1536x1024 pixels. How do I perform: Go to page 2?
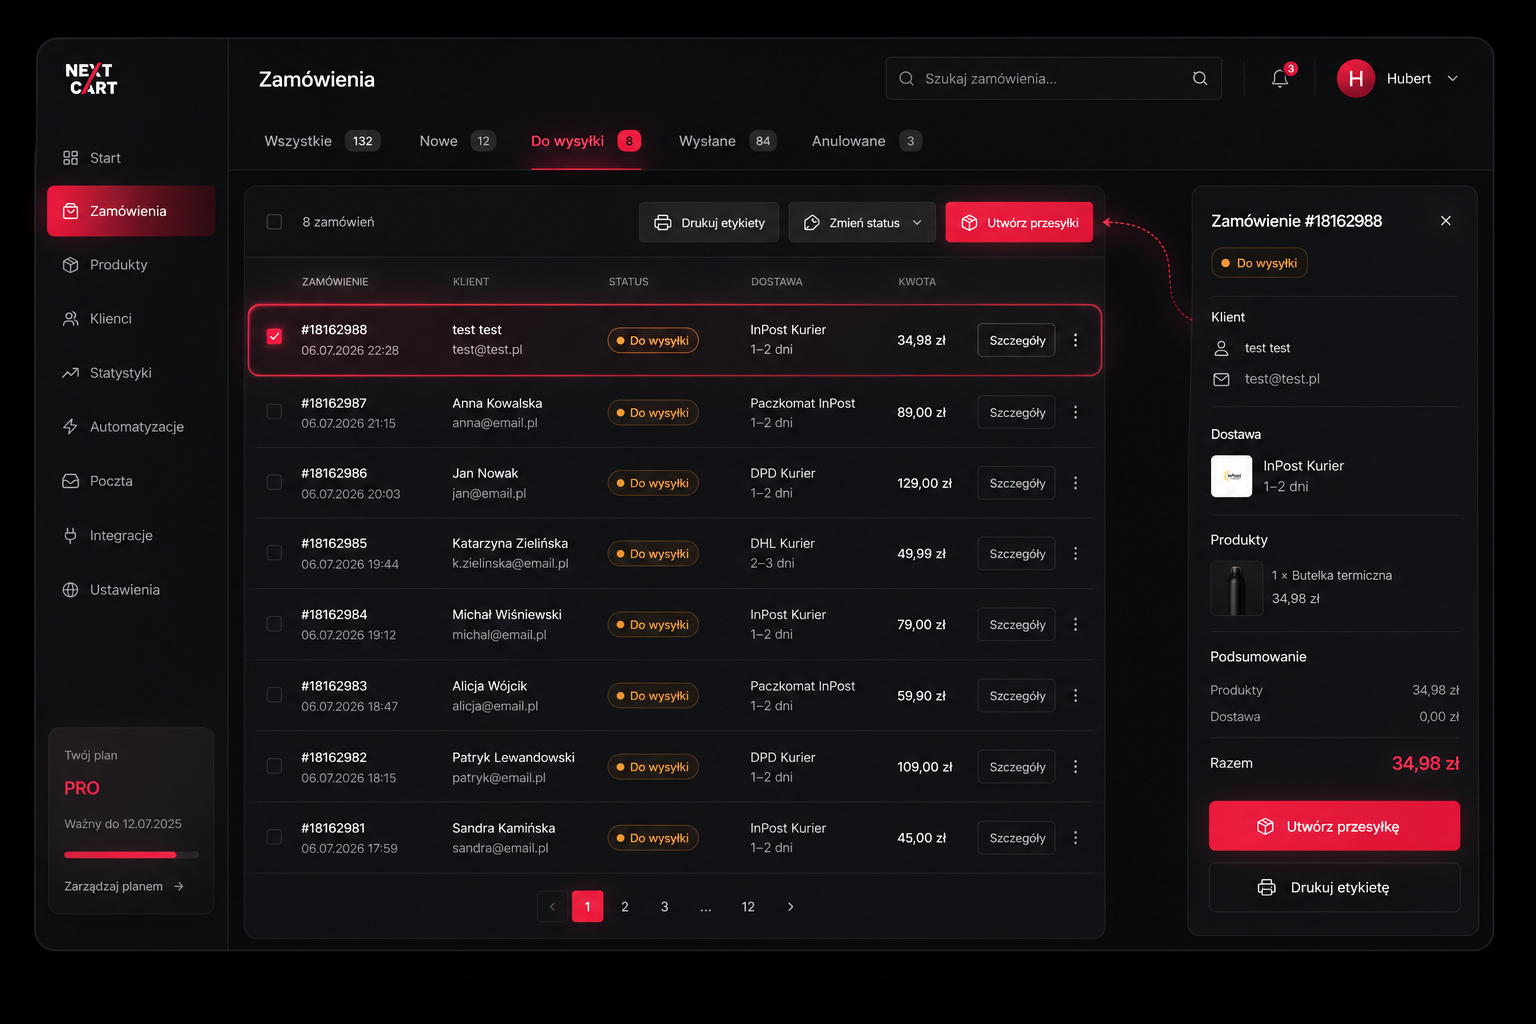click(x=625, y=907)
